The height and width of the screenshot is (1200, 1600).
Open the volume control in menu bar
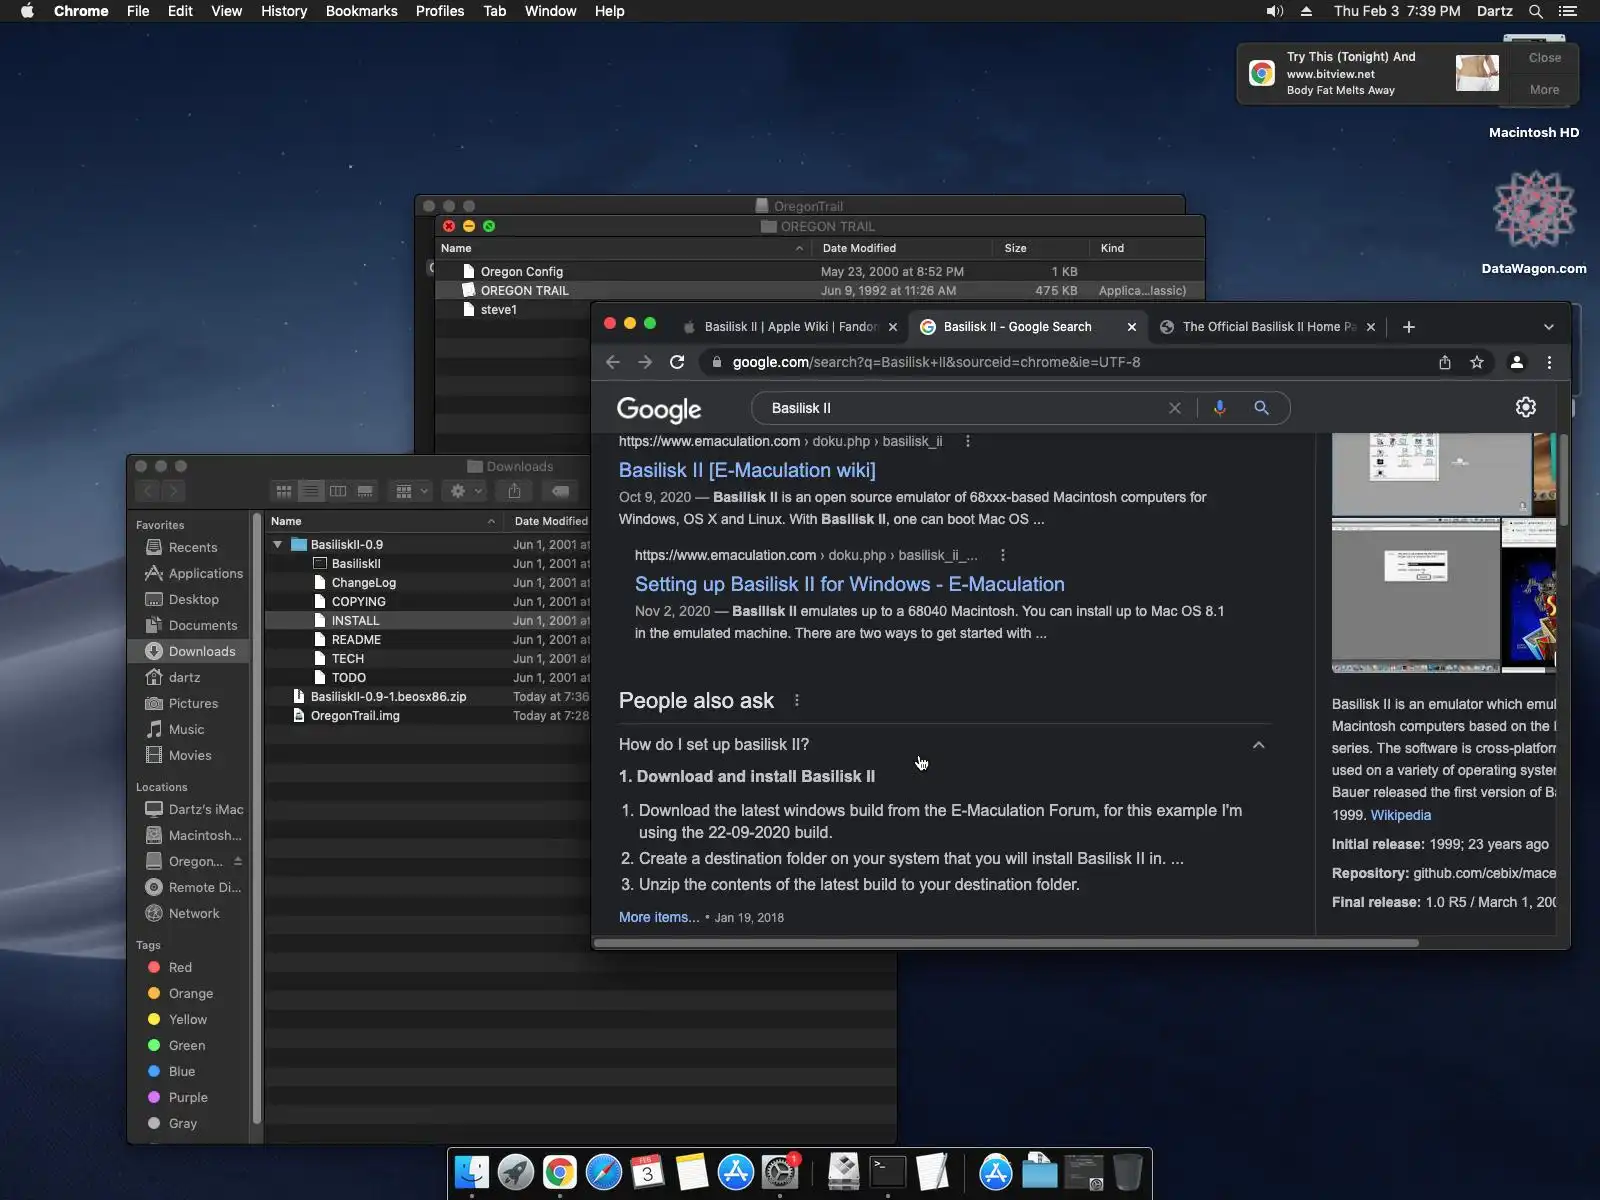[1275, 11]
